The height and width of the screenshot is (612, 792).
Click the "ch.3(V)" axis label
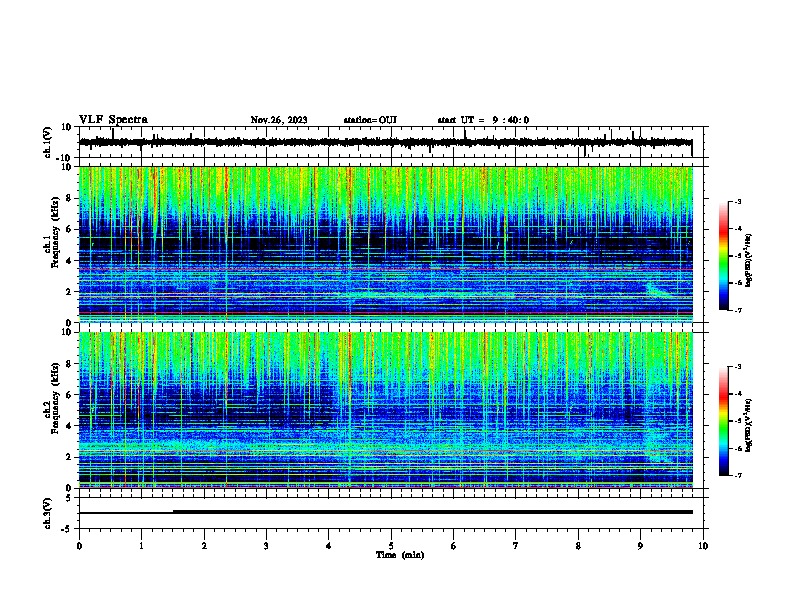48,513
